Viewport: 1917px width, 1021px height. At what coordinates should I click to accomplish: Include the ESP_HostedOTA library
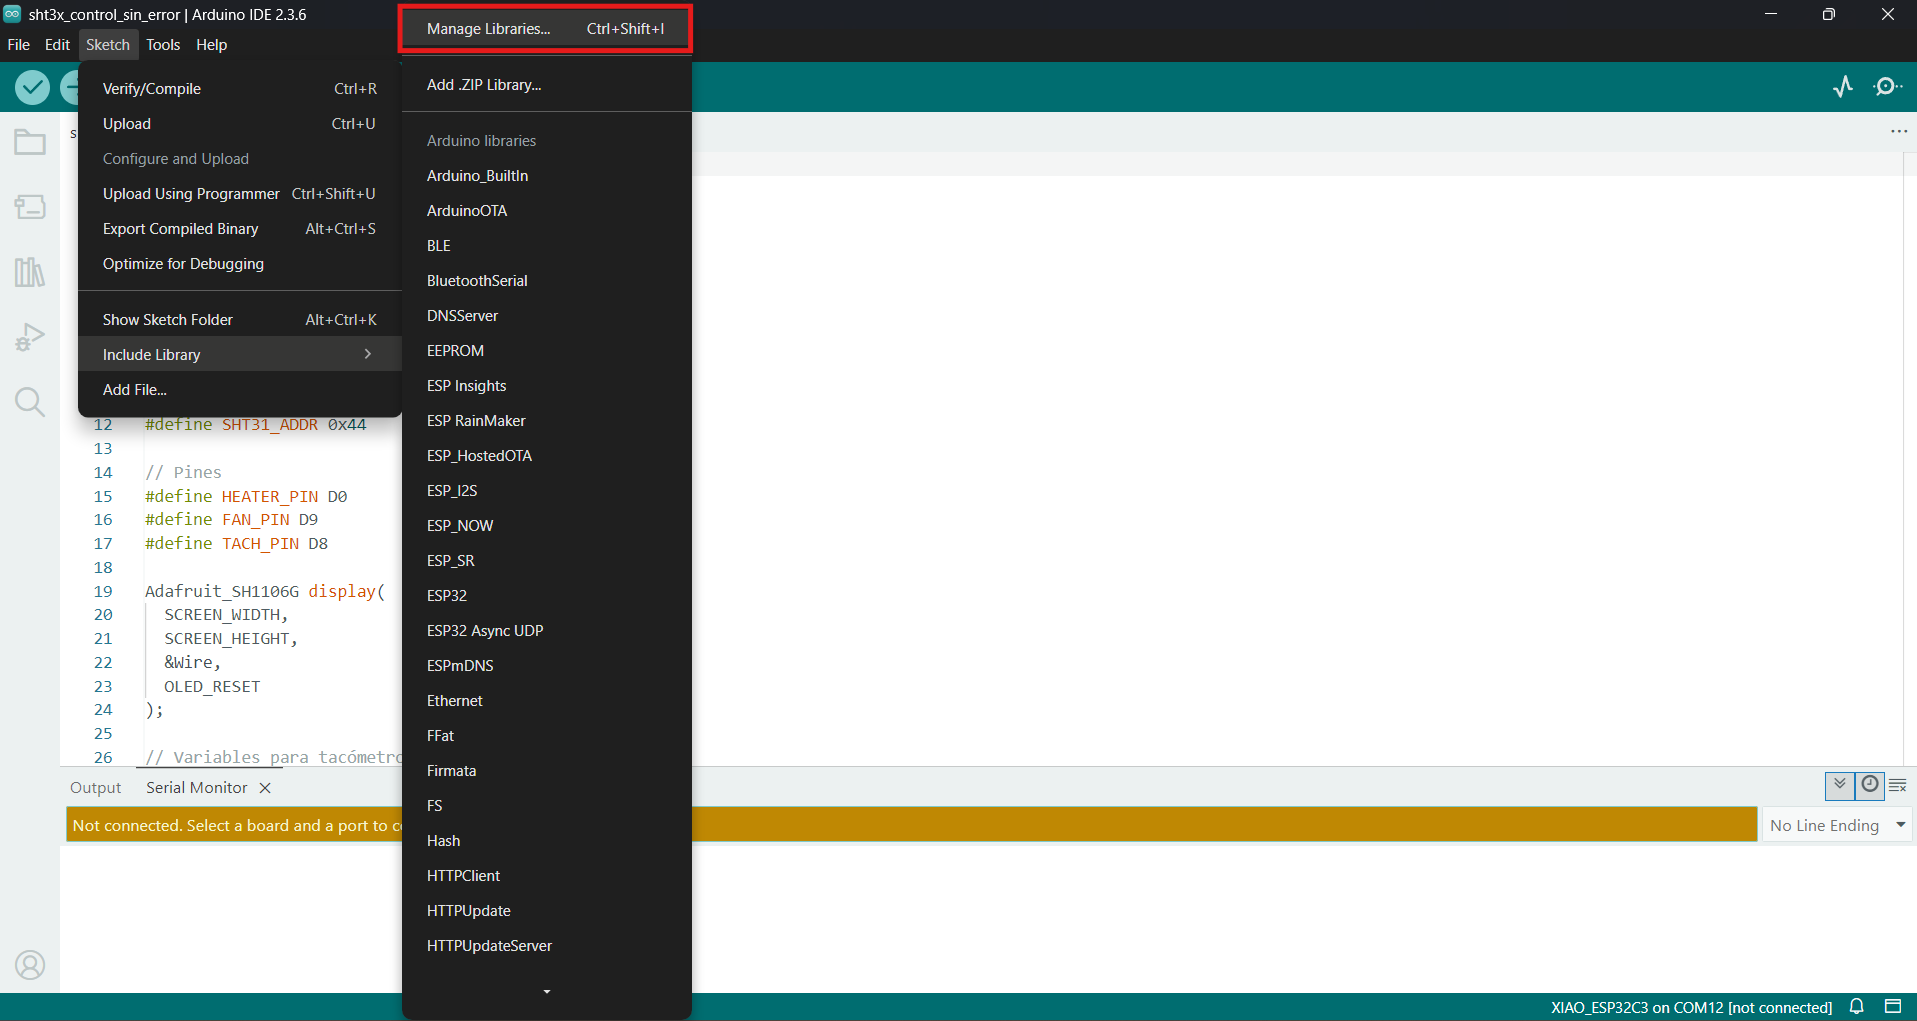coord(546,456)
